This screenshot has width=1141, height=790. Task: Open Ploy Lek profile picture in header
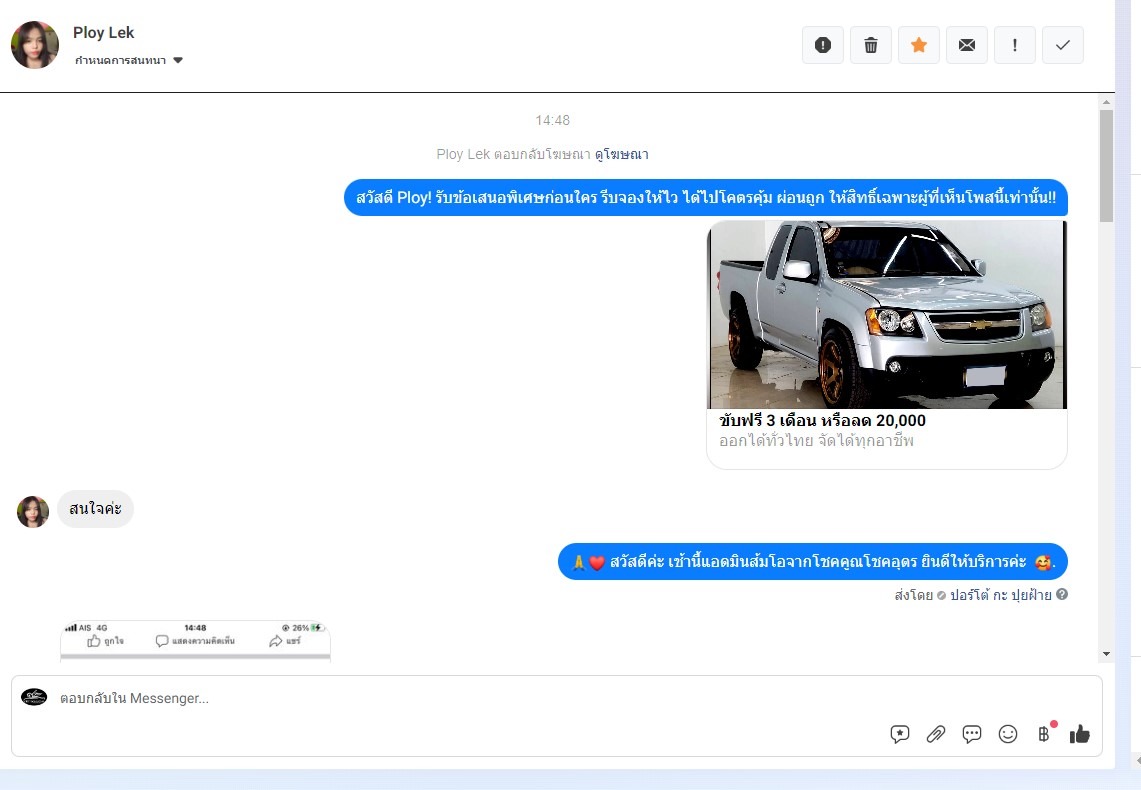click(x=35, y=45)
